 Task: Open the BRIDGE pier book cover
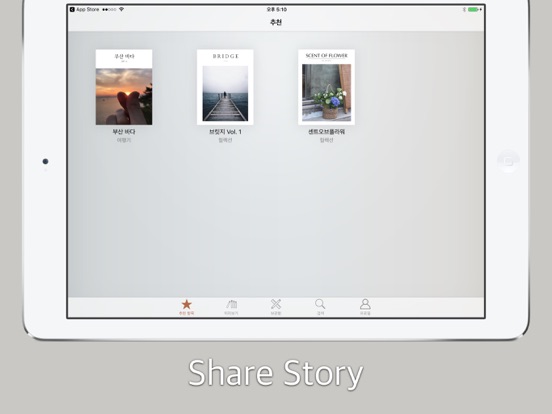click(x=225, y=87)
